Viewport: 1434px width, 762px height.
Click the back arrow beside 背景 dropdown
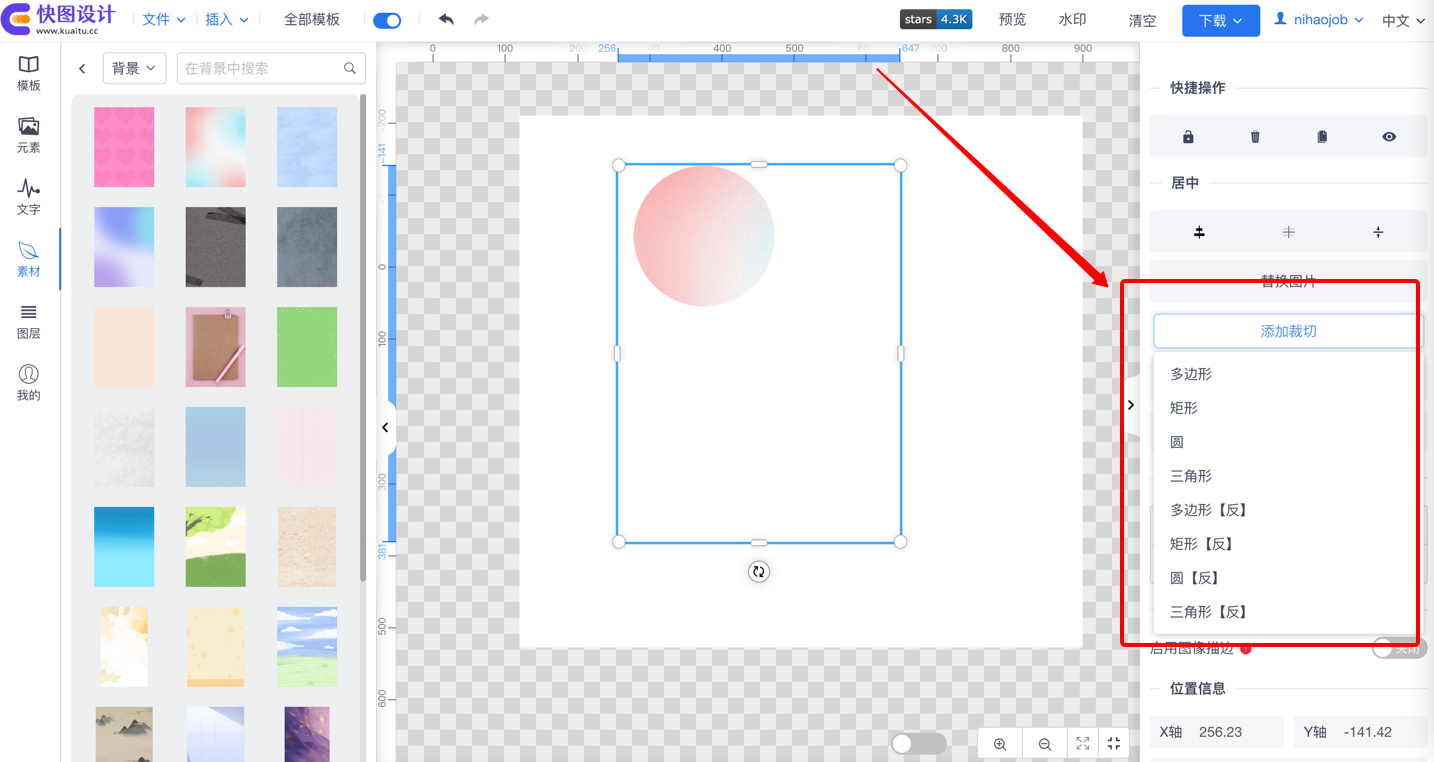(x=82, y=68)
